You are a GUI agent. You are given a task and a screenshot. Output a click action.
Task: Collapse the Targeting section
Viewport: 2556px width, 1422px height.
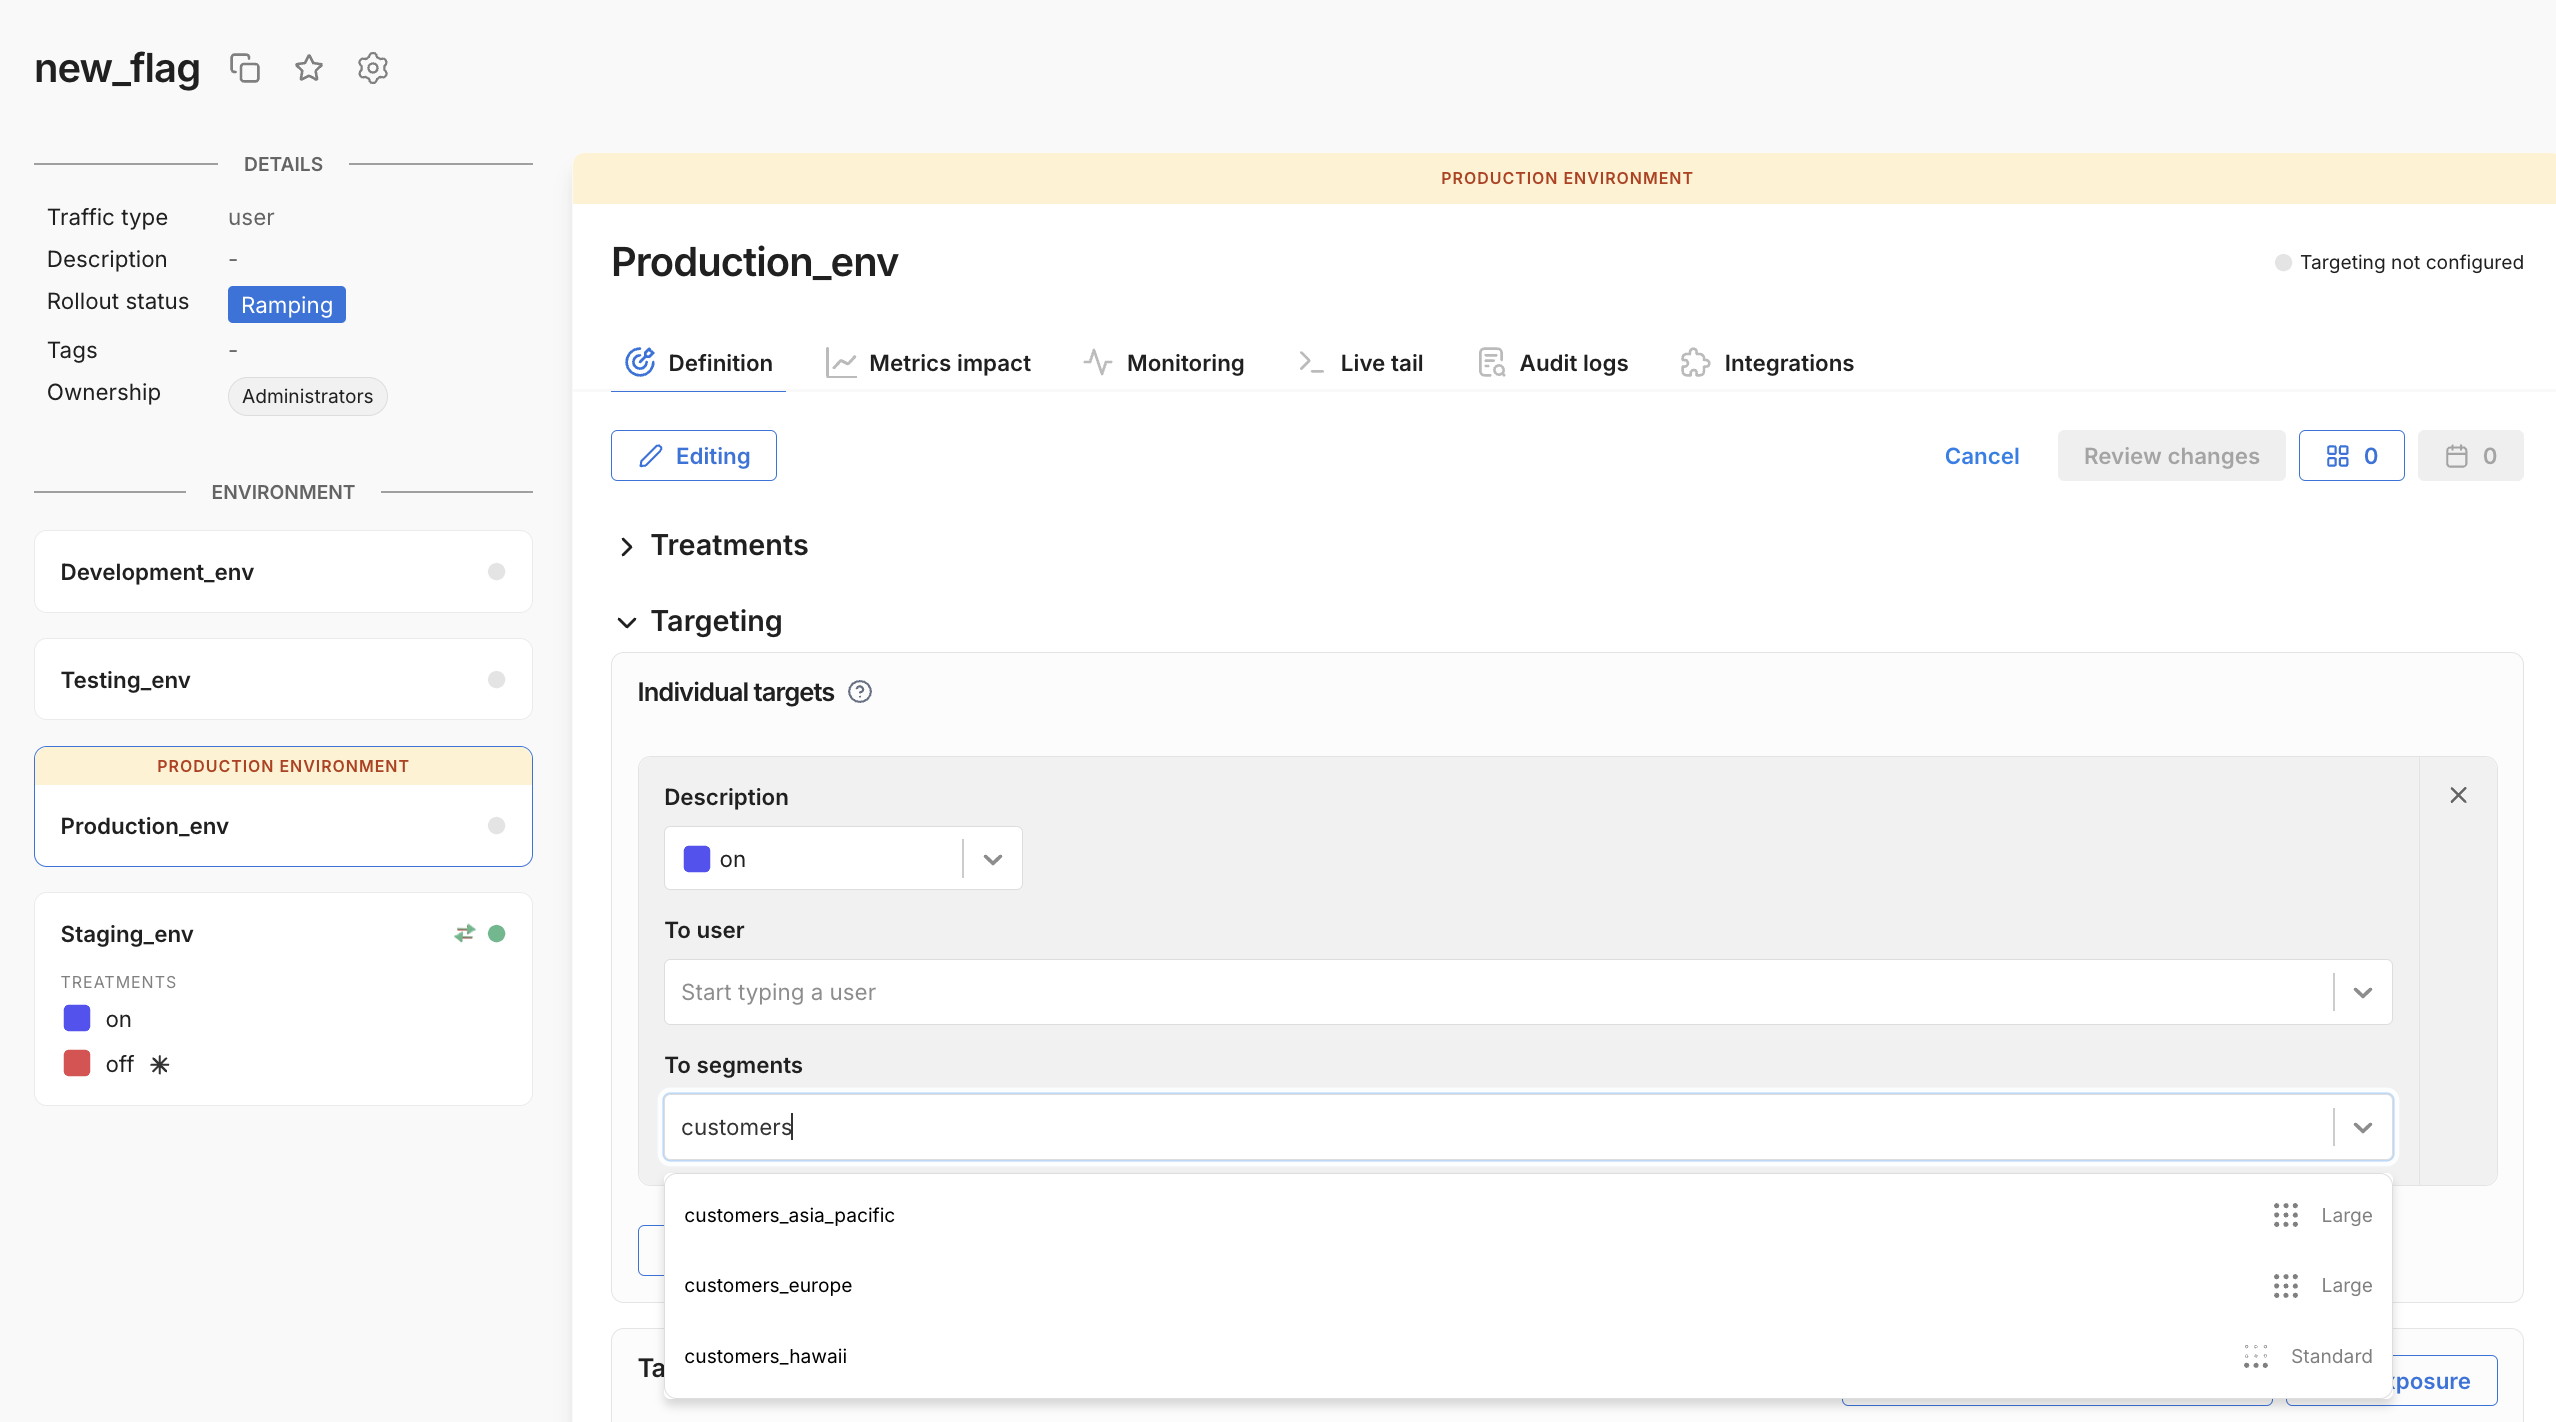(627, 622)
